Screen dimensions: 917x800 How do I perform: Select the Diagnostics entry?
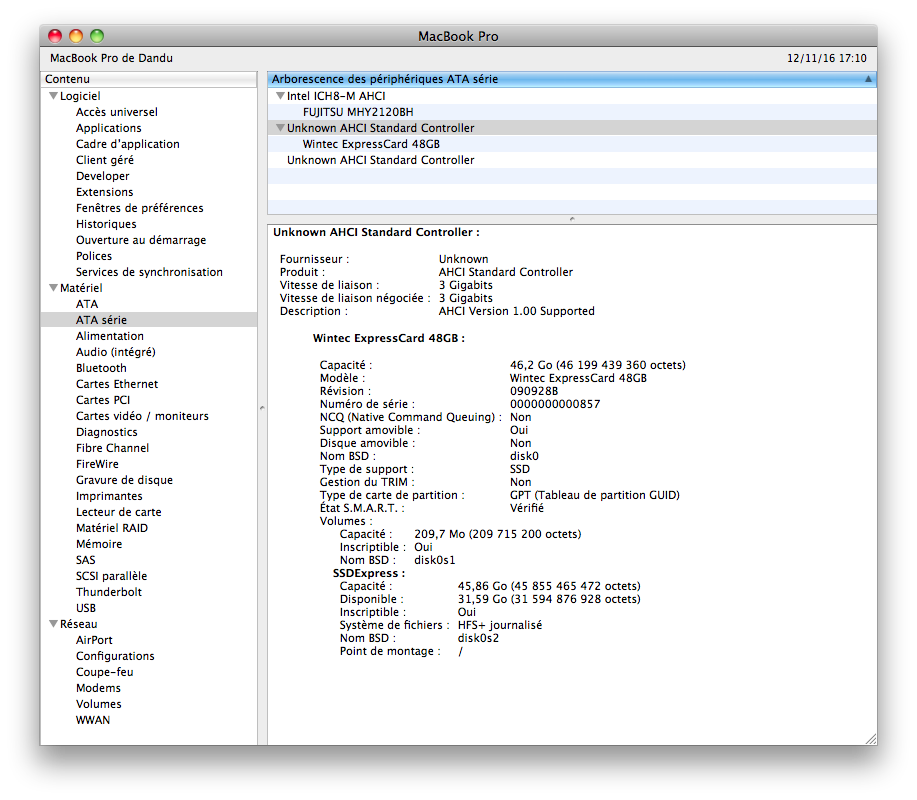tap(106, 432)
